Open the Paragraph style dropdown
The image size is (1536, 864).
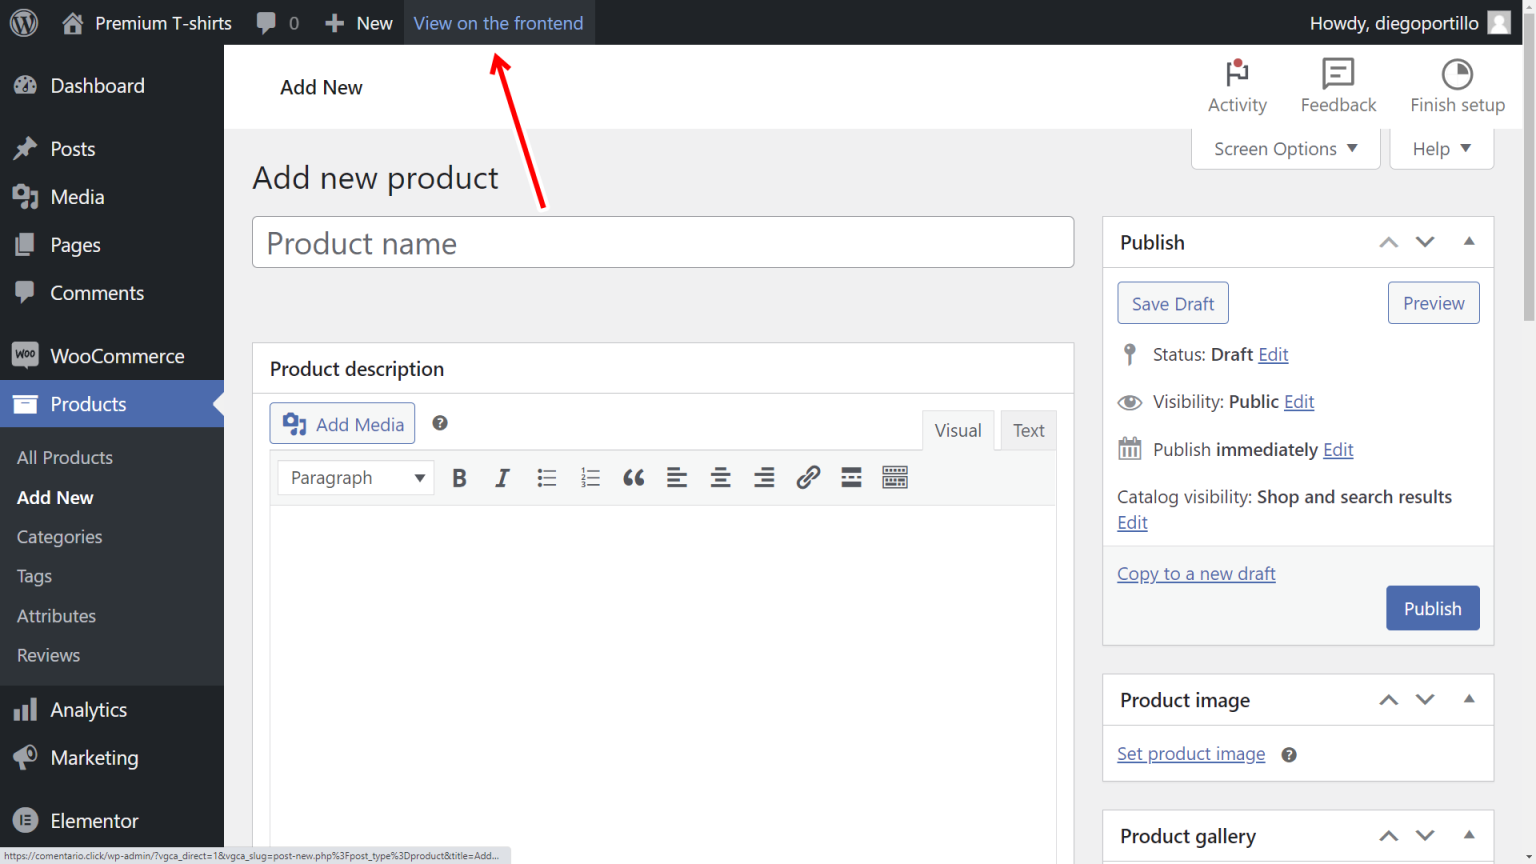tap(355, 477)
